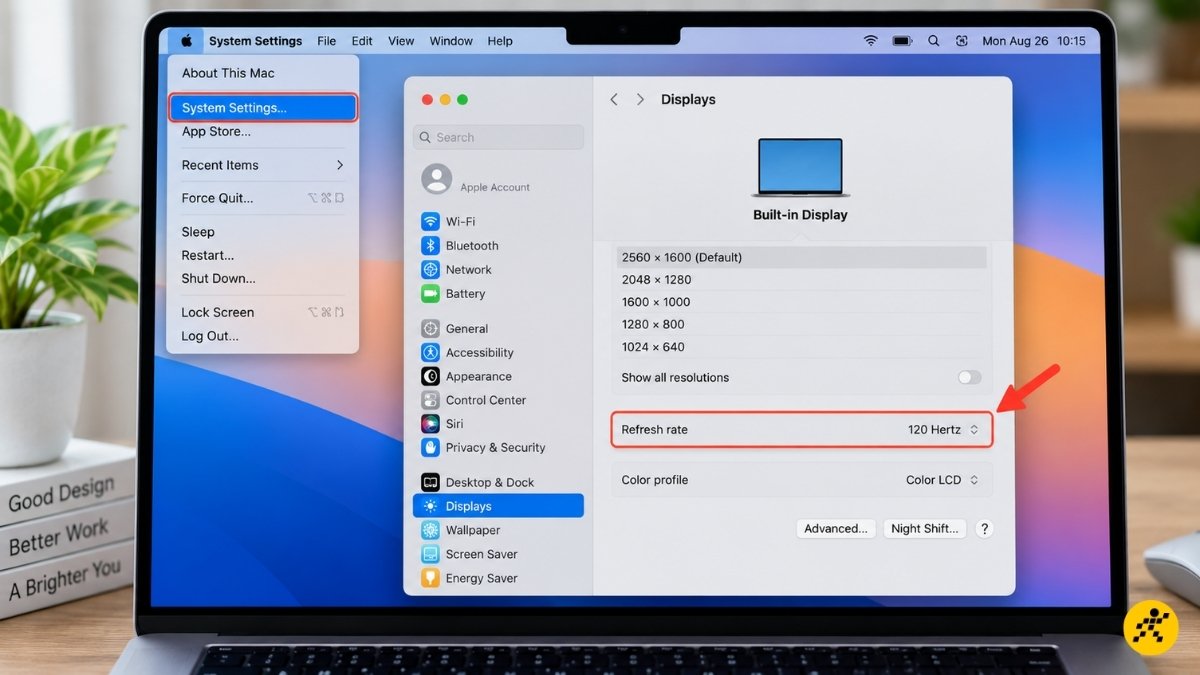
Task: Go forward with the right chevron
Action: pyautogui.click(x=641, y=99)
